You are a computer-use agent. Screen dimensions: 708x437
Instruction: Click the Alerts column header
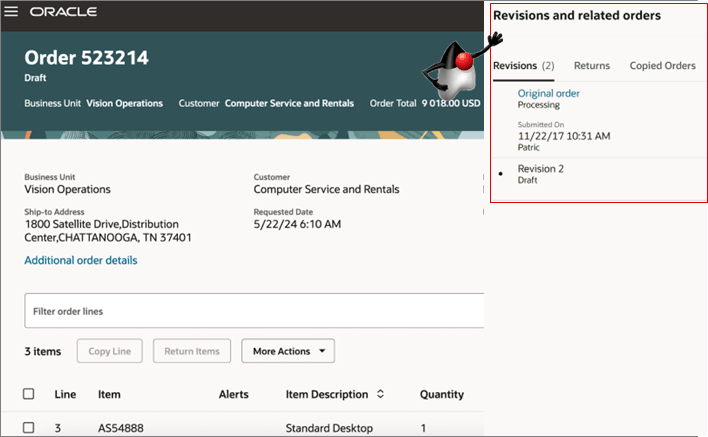pos(233,395)
